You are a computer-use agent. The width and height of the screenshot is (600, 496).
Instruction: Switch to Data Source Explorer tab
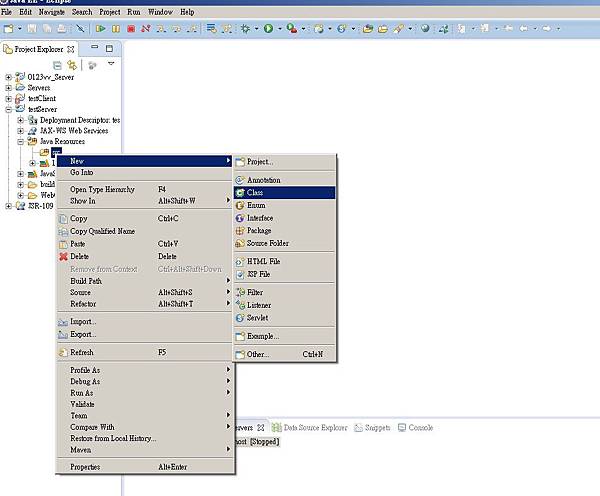pyautogui.click(x=315, y=428)
